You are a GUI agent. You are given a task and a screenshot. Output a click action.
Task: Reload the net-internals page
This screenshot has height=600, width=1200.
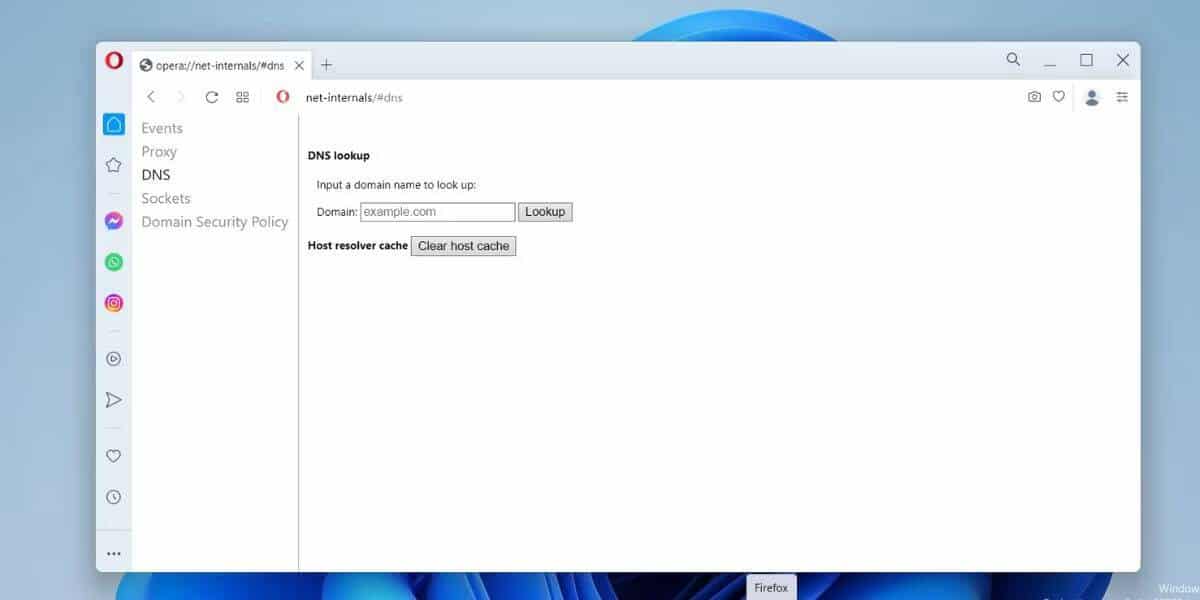point(212,97)
